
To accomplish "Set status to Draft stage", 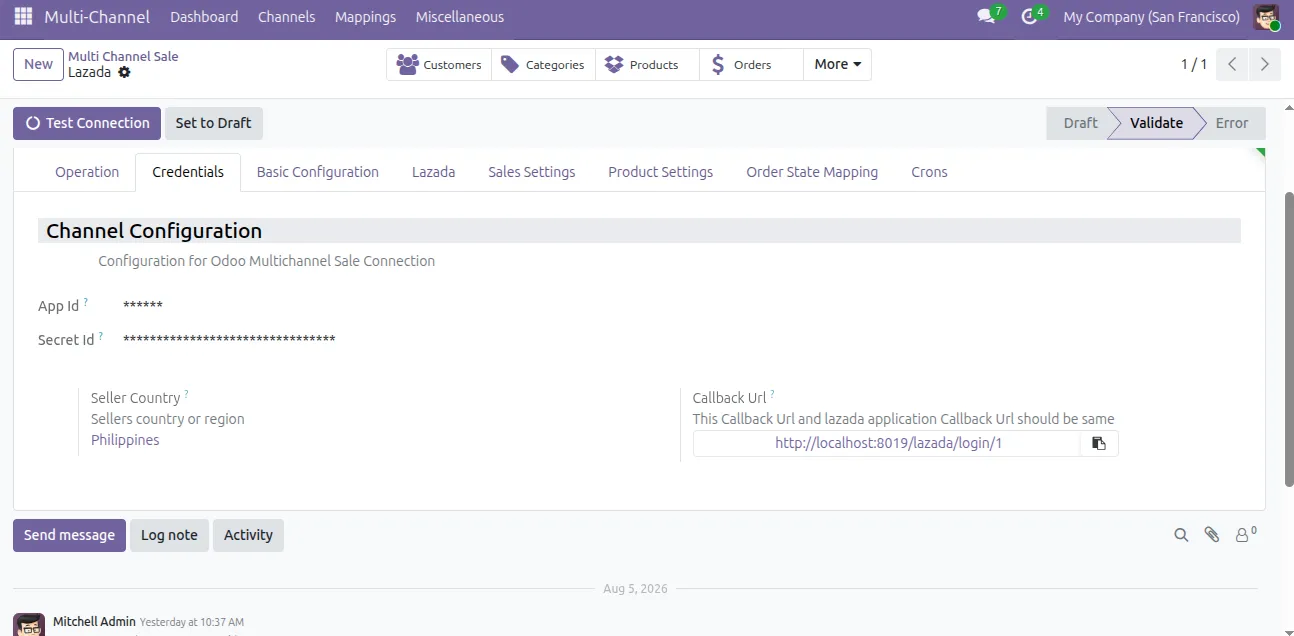I will click(1080, 123).
